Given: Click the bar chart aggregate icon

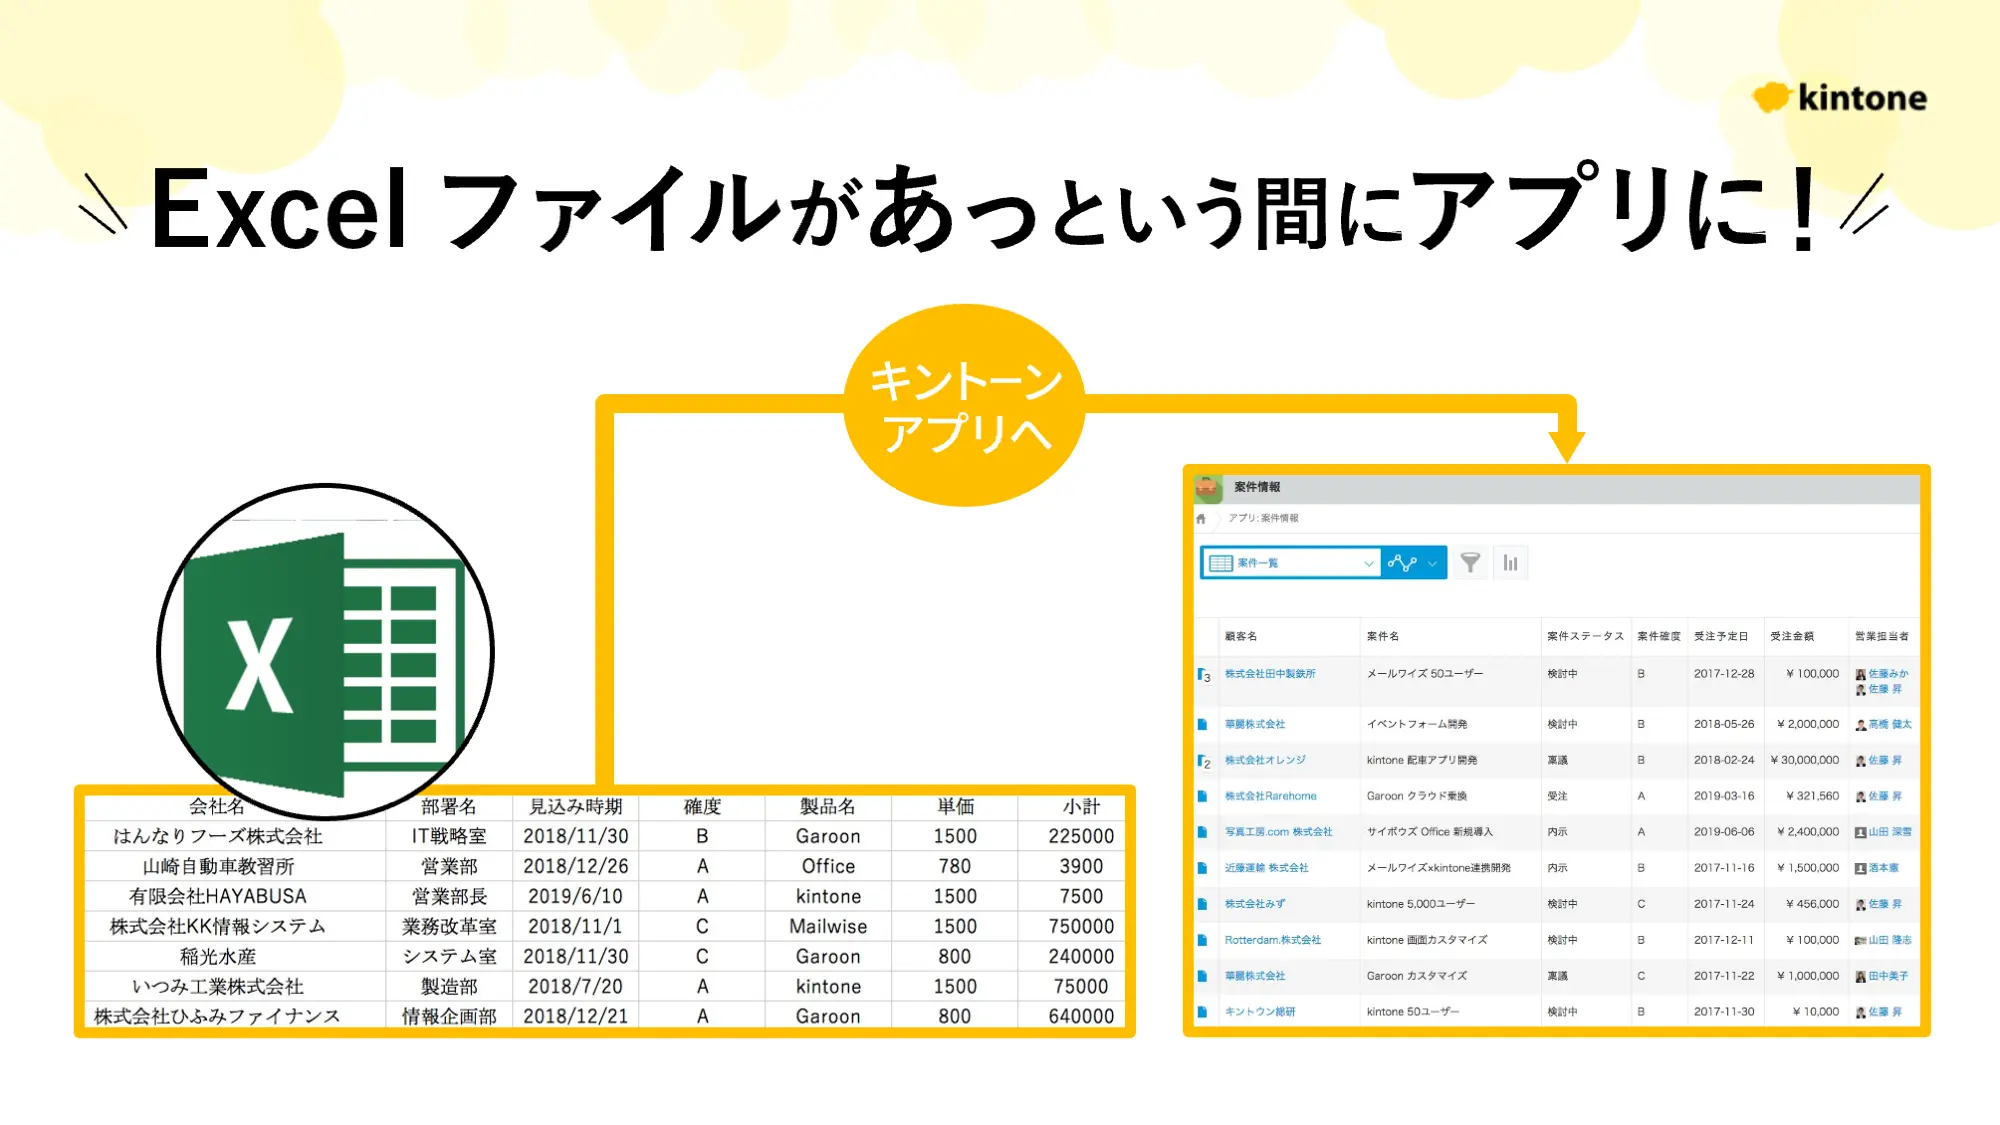Looking at the screenshot, I should 1510,563.
